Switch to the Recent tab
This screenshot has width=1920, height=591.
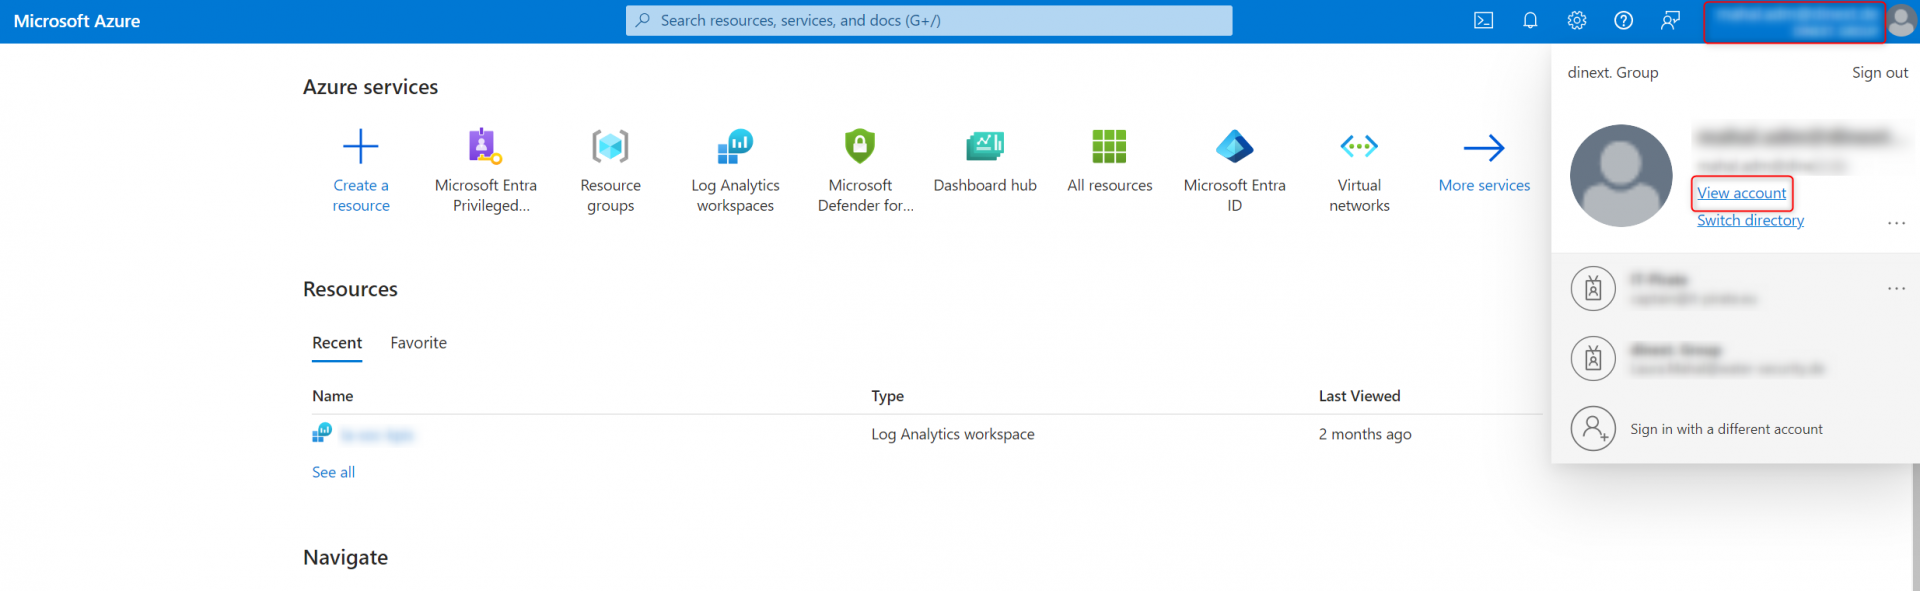tap(337, 343)
